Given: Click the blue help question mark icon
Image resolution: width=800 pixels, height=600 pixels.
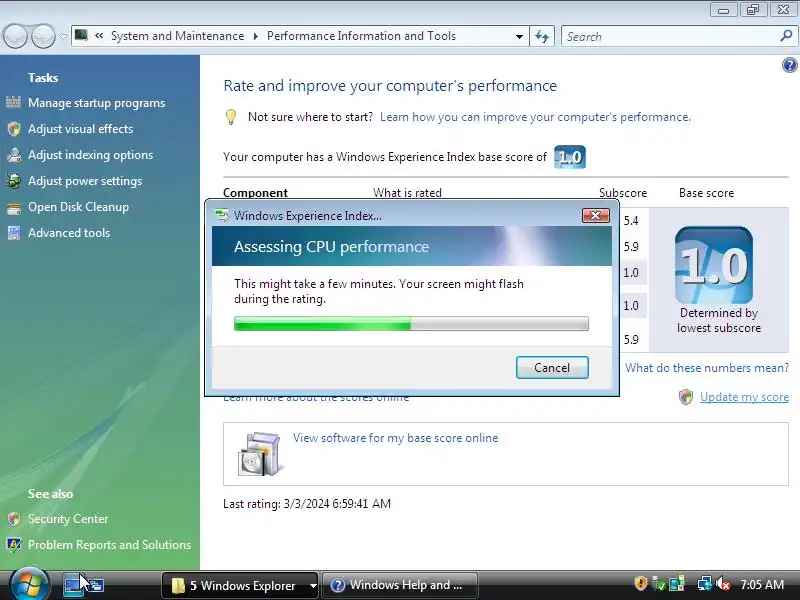Looking at the screenshot, I should click(789, 65).
